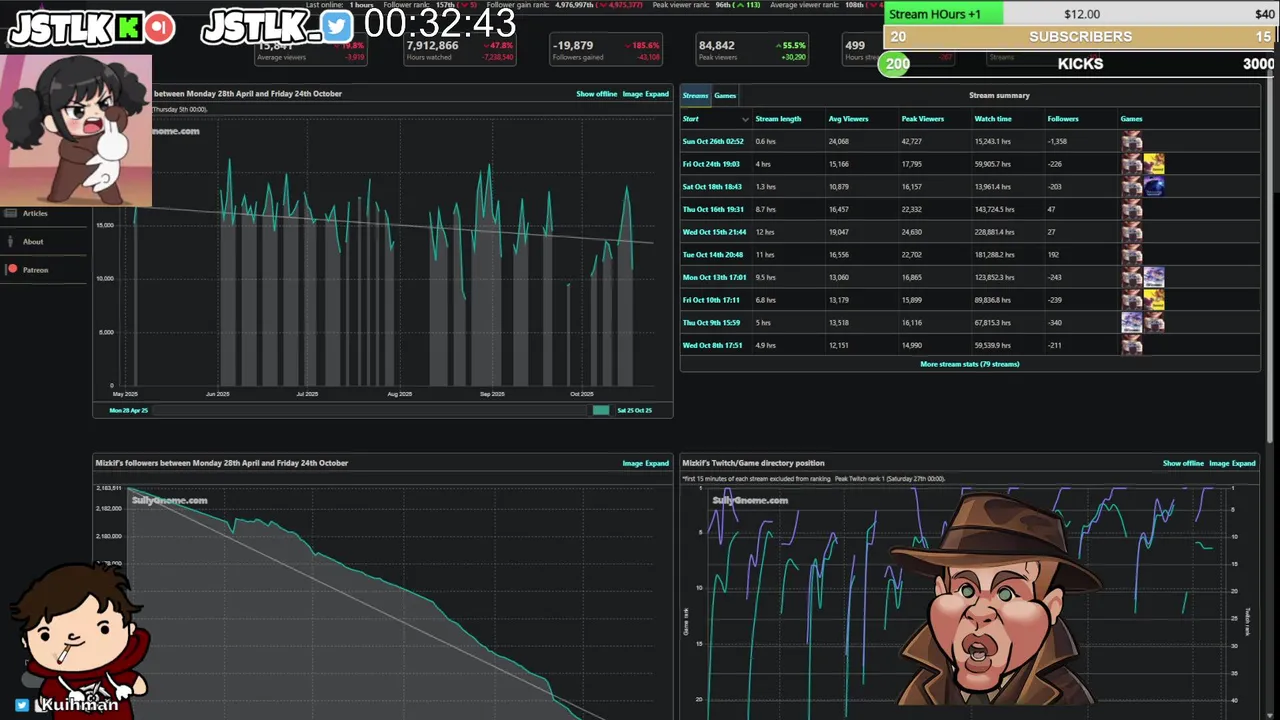Click the Sat 25 Oct 25 range label
Image resolution: width=1280 pixels, height=720 pixels.
[634, 410]
